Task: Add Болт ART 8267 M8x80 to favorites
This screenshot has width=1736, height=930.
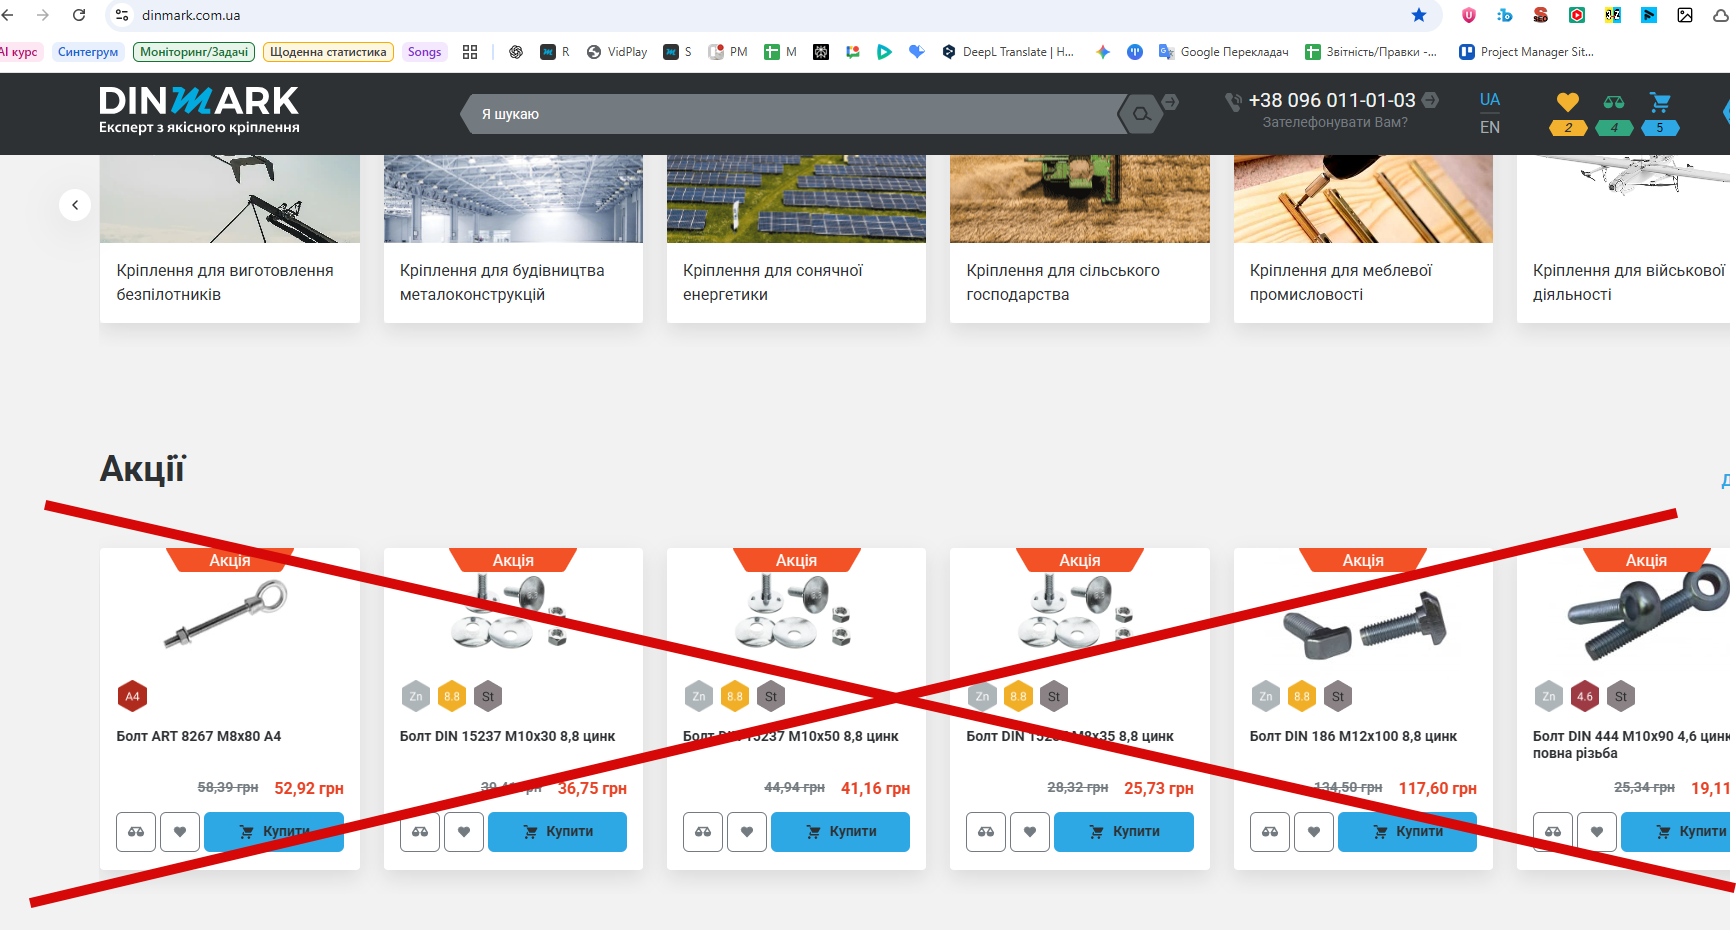Action: (x=180, y=832)
